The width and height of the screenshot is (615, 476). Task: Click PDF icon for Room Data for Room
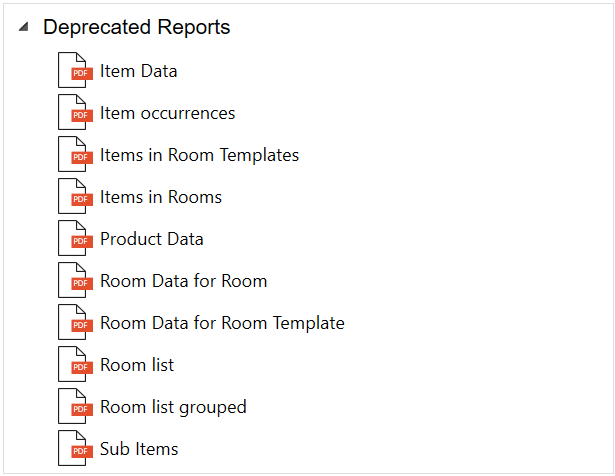pyautogui.click(x=74, y=281)
